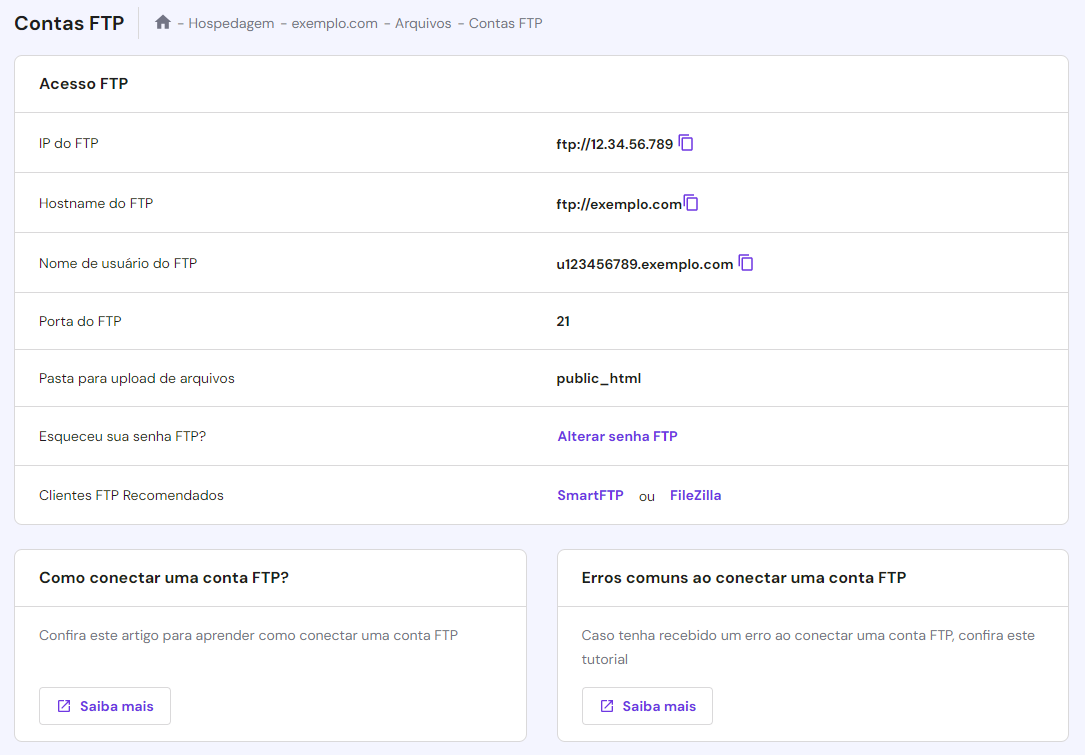
Task: Click the external-link icon on the second Saiba mais
Action: pos(608,706)
